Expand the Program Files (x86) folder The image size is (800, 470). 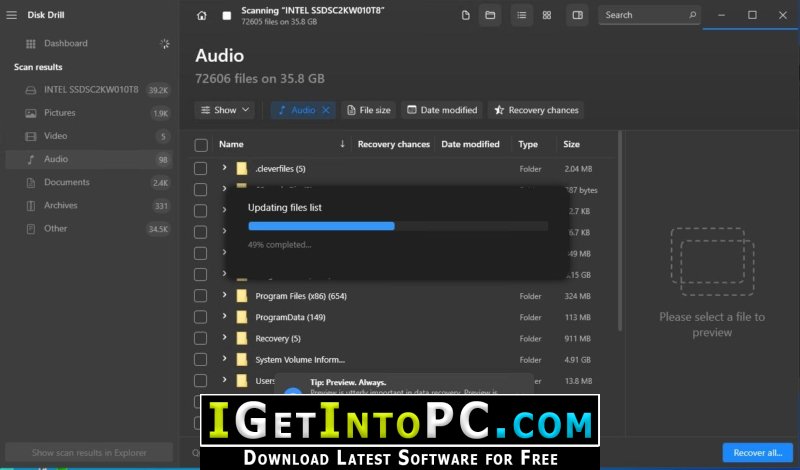tap(224, 295)
